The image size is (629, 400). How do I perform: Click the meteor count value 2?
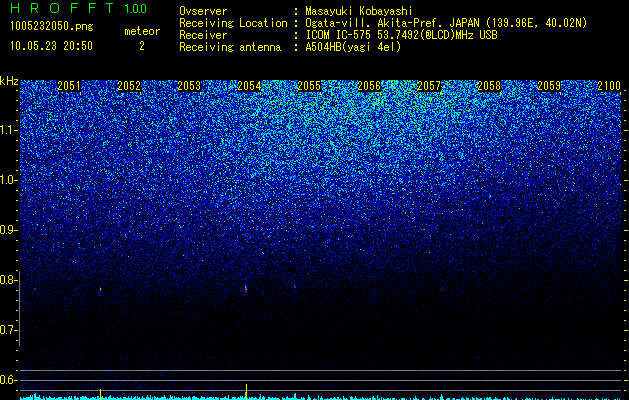tap(142, 46)
